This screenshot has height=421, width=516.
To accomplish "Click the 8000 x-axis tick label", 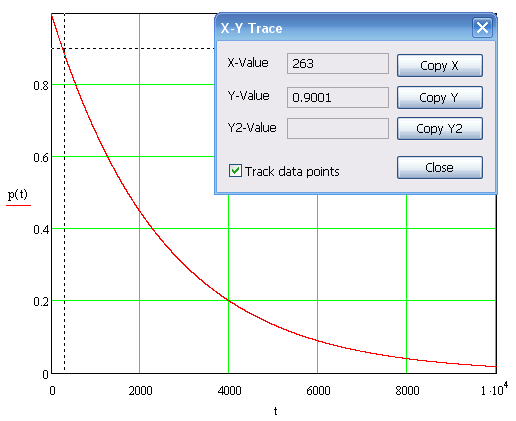I will [x=407, y=390].
